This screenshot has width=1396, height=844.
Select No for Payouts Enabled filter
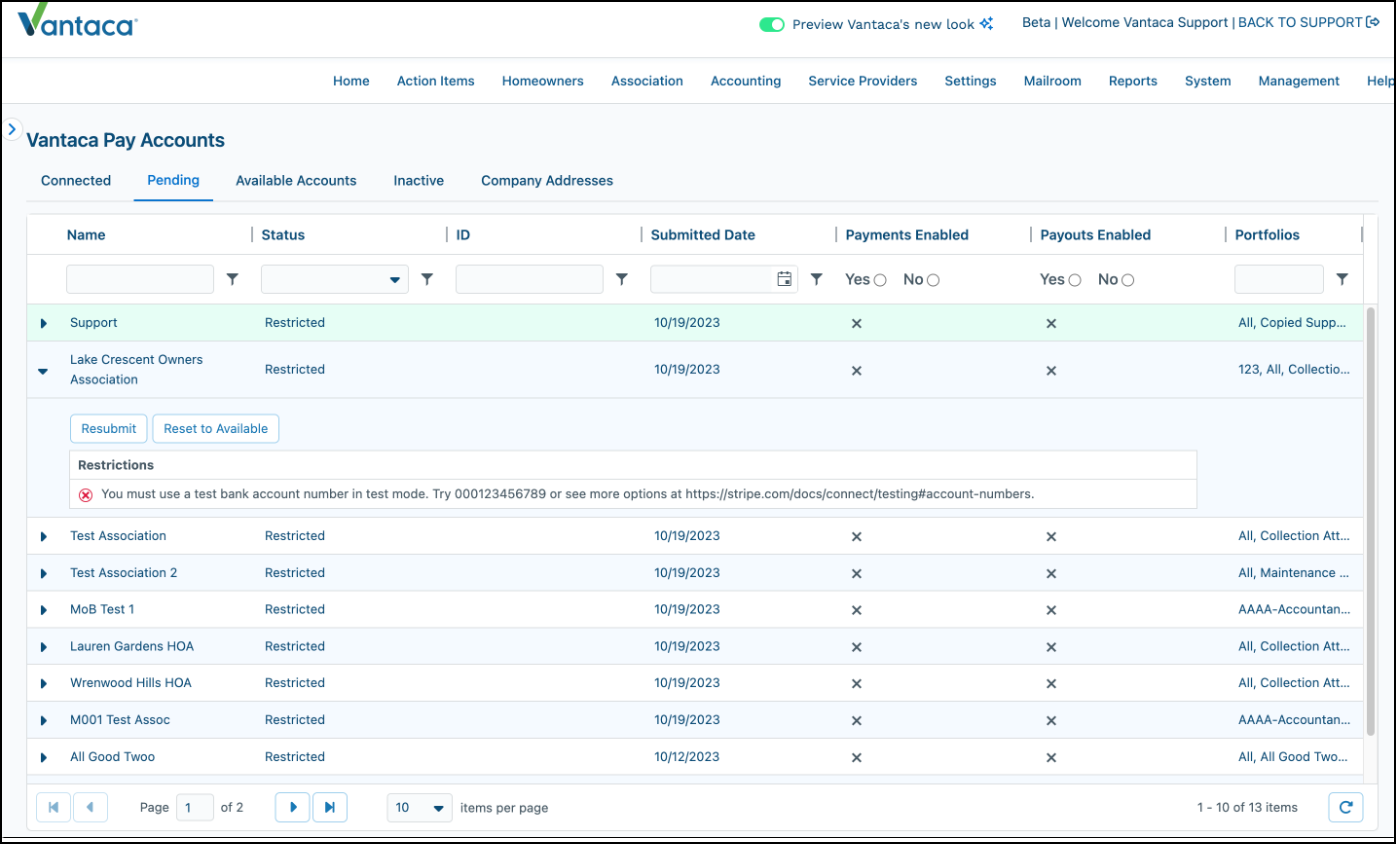pyautogui.click(x=1128, y=280)
